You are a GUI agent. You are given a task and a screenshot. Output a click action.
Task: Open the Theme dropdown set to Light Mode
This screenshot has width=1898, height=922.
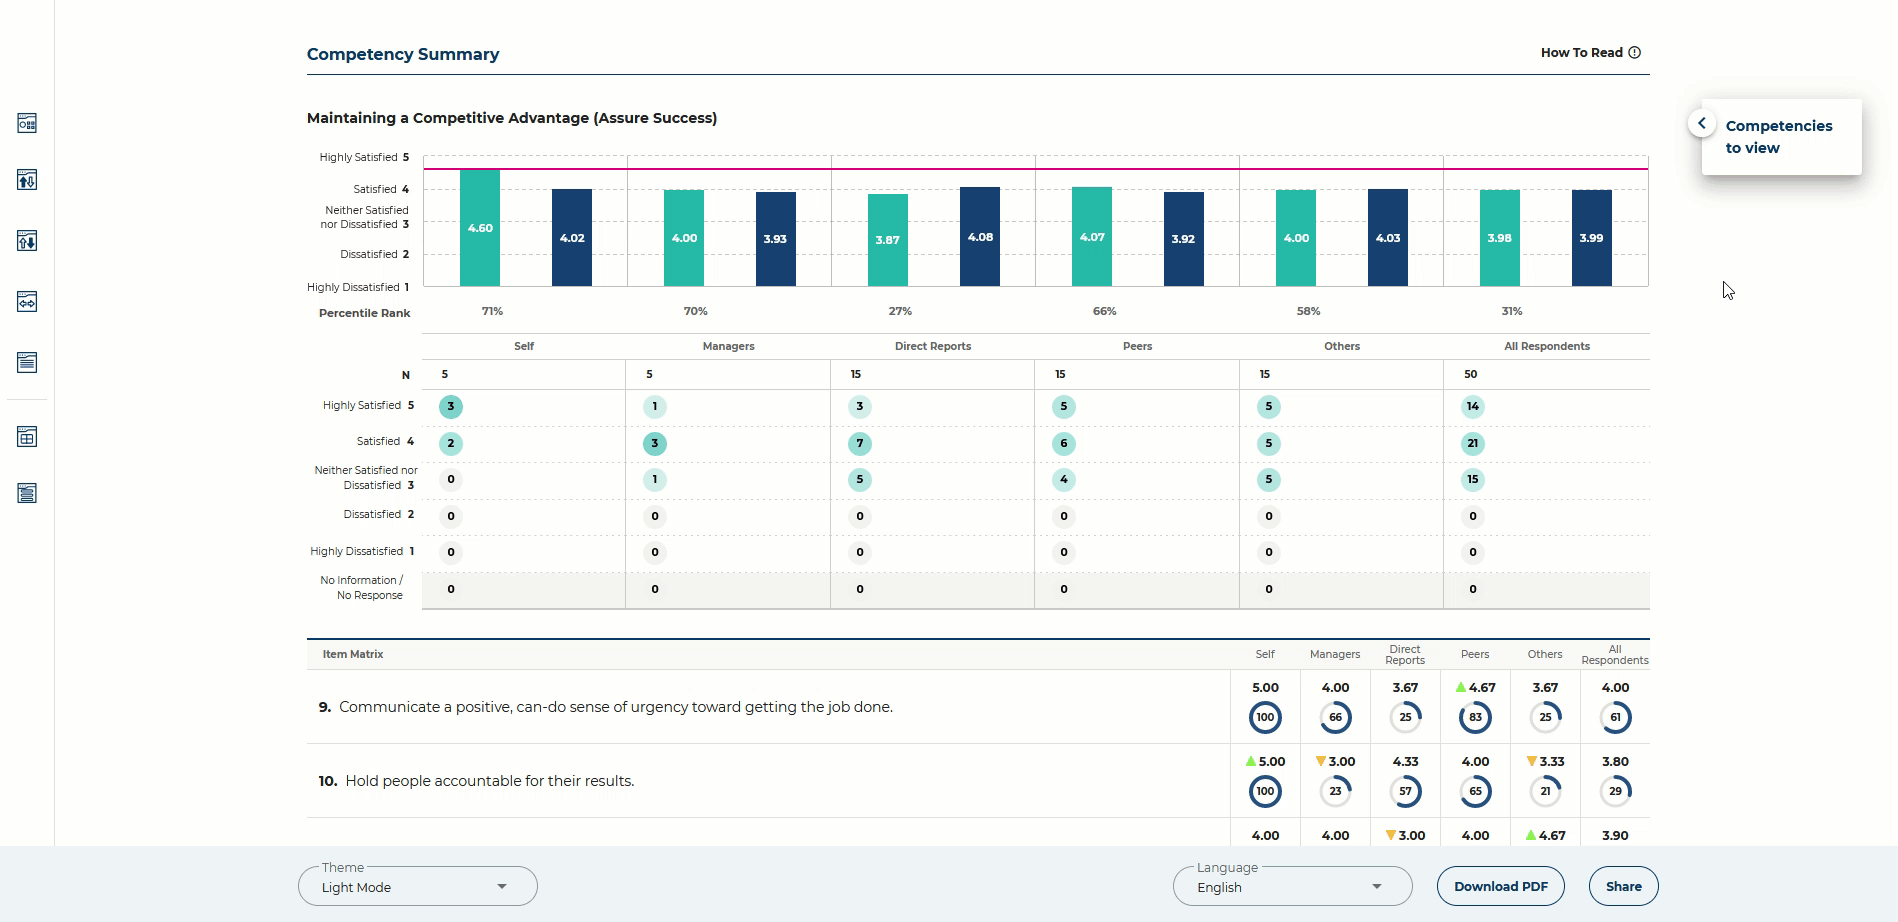417,886
